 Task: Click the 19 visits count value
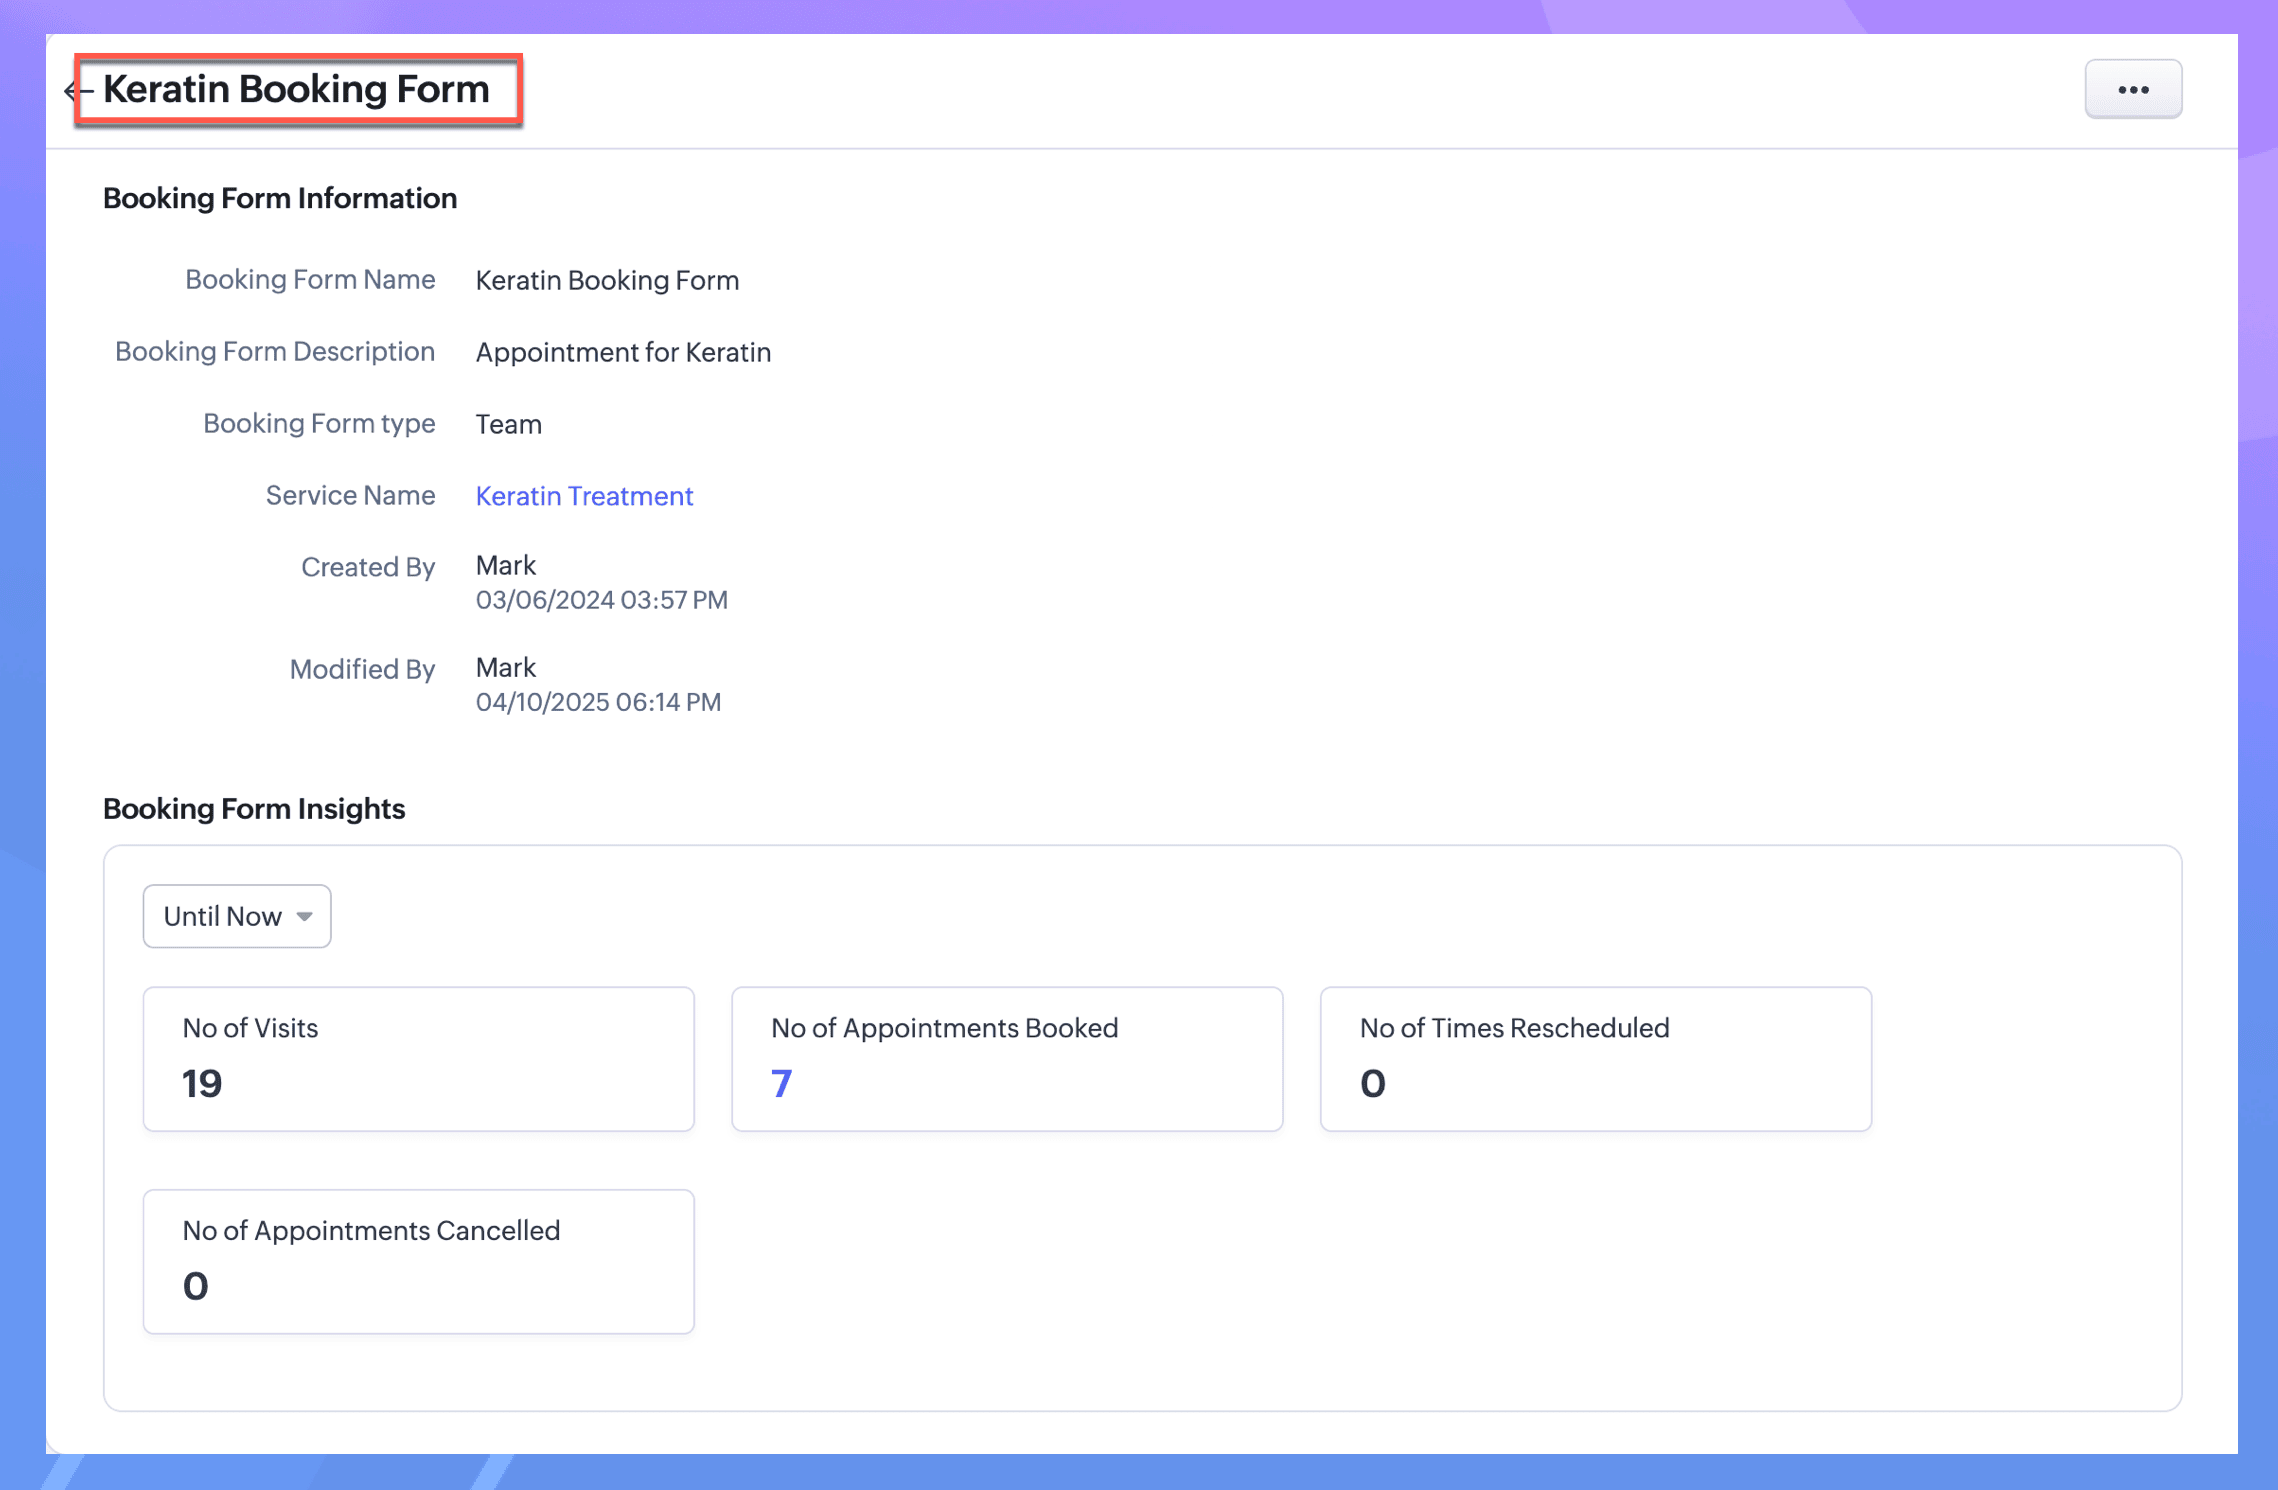pyautogui.click(x=202, y=1083)
